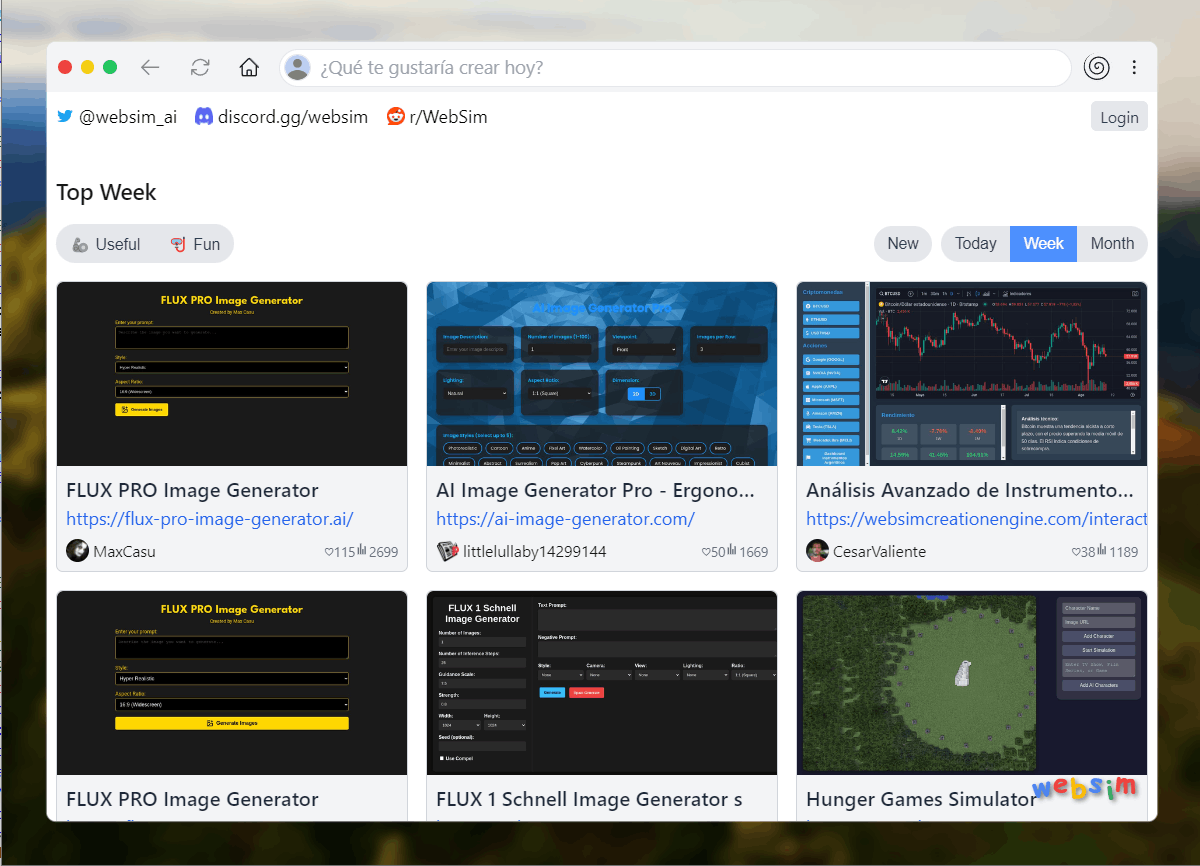Click 'Hunger Games Simulator' title

tap(921, 799)
